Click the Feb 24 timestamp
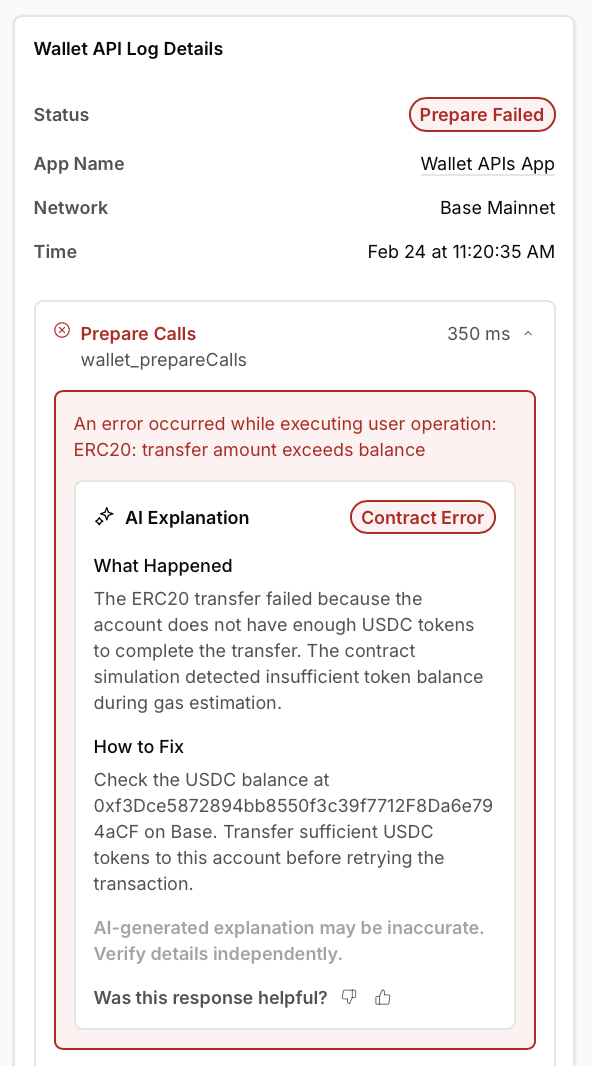The image size is (592, 1066). pos(460,252)
